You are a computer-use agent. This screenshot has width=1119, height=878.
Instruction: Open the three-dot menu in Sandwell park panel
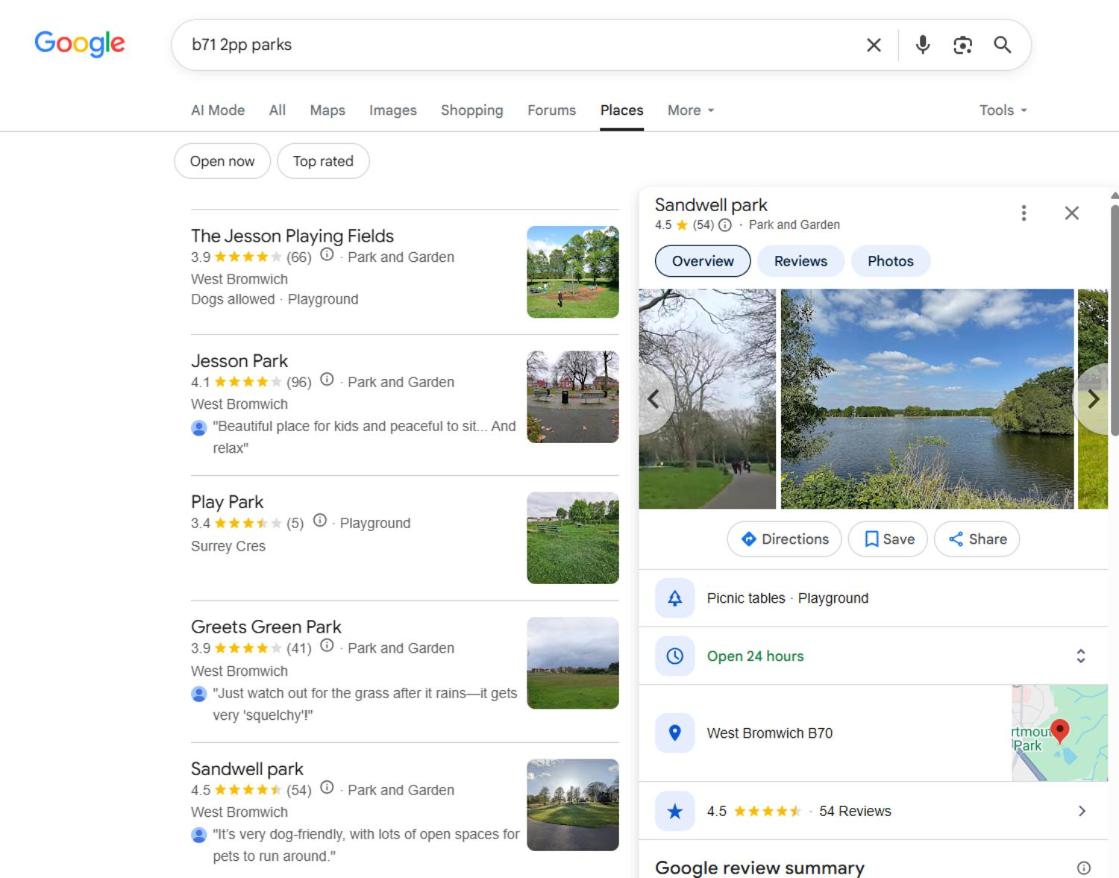pyautogui.click(x=1023, y=213)
